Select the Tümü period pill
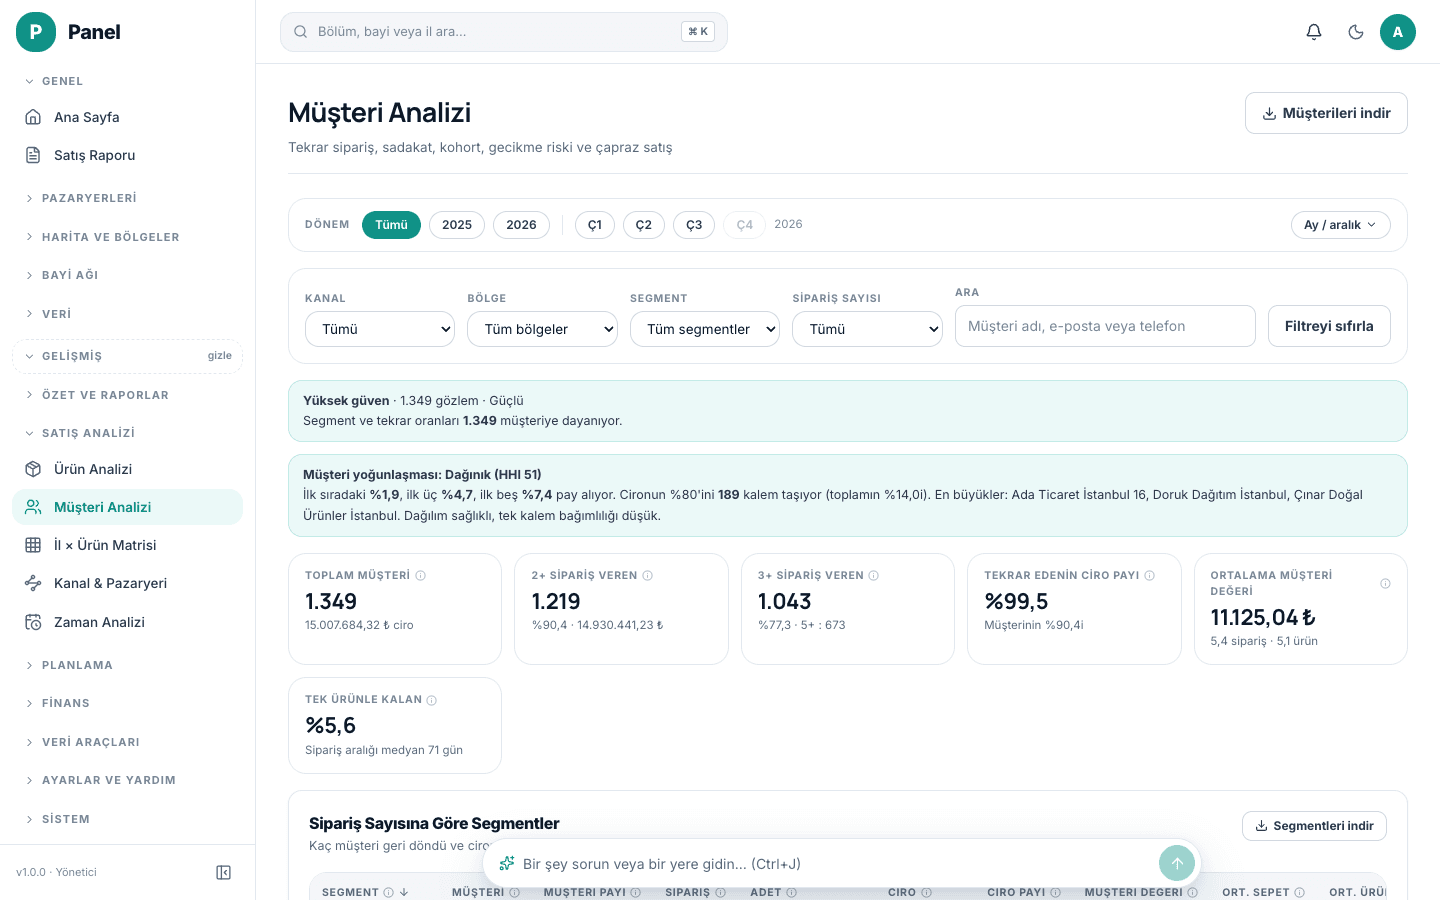Image resolution: width=1440 pixels, height=900 pixels. (x=391, y=225)
